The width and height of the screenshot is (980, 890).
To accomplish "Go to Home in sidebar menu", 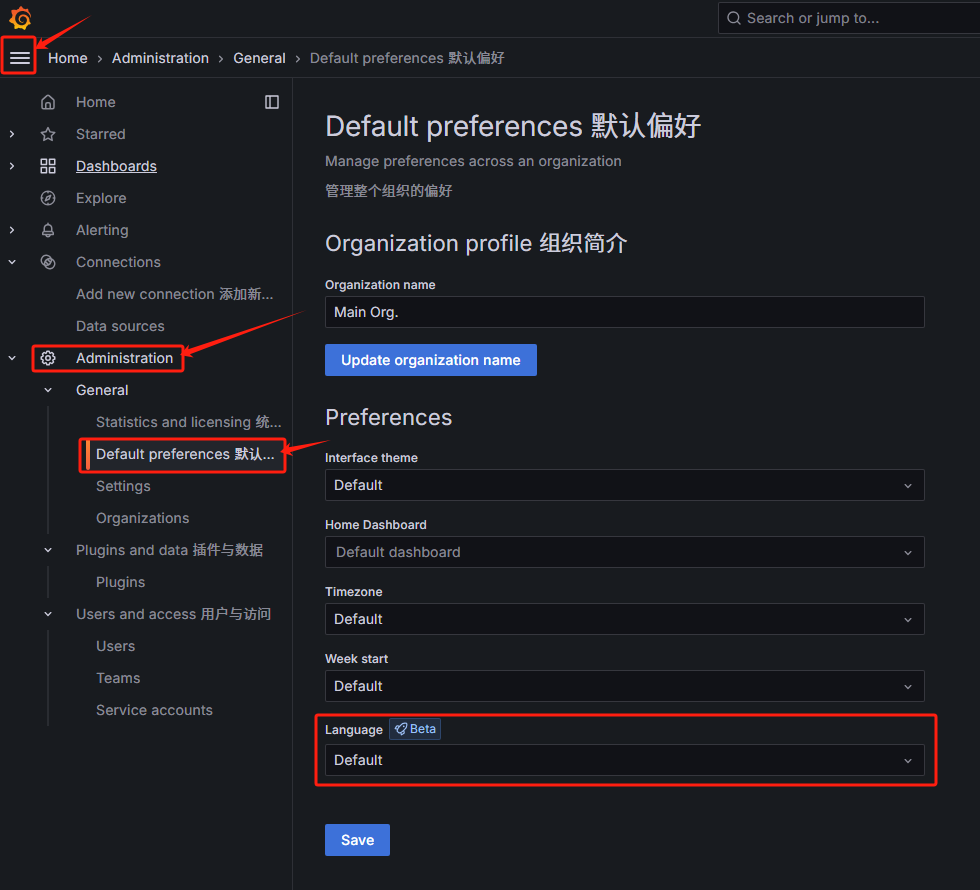I will click(96, 102).
